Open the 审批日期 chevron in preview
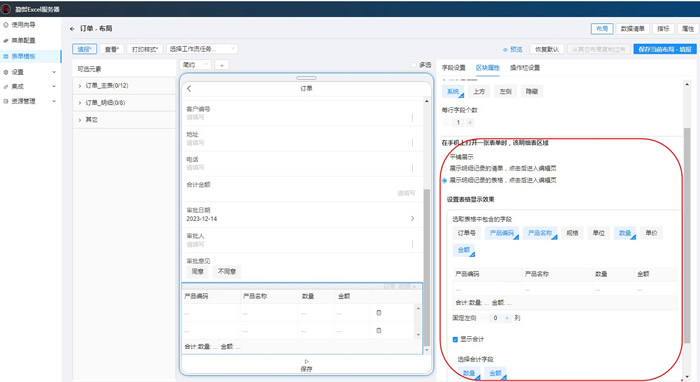This screenshot has height=382, width=700. (412, 218)
